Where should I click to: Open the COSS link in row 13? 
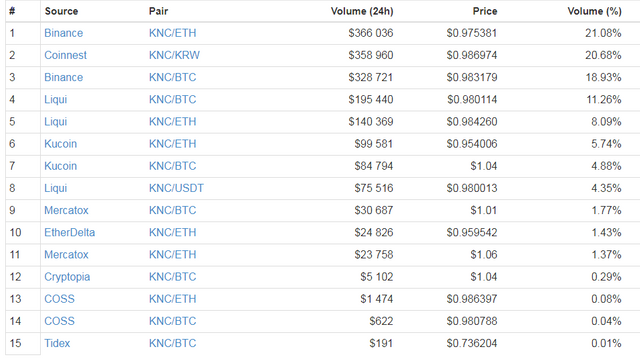tap(59, 299)
